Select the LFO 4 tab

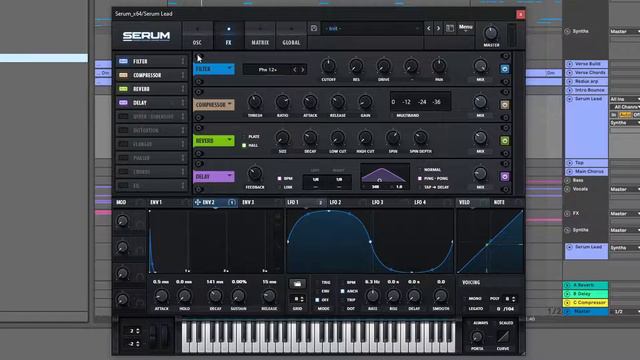coord(420,202)
